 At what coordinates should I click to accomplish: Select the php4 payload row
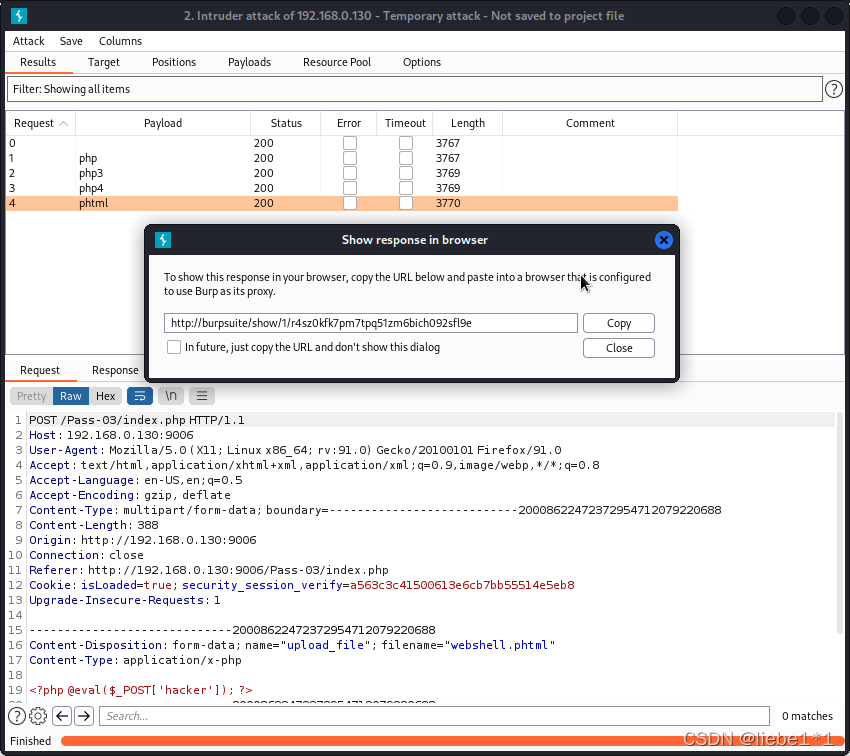[342, 188]
